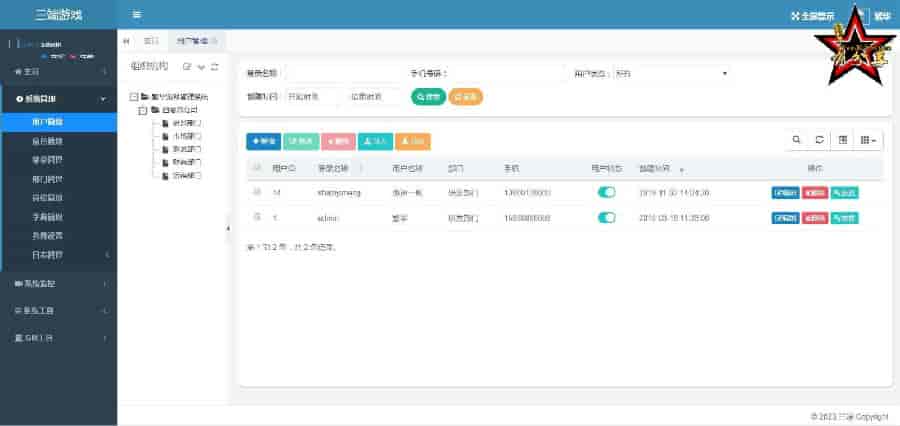Click the card view toggle icon

(x=843, y=141)
